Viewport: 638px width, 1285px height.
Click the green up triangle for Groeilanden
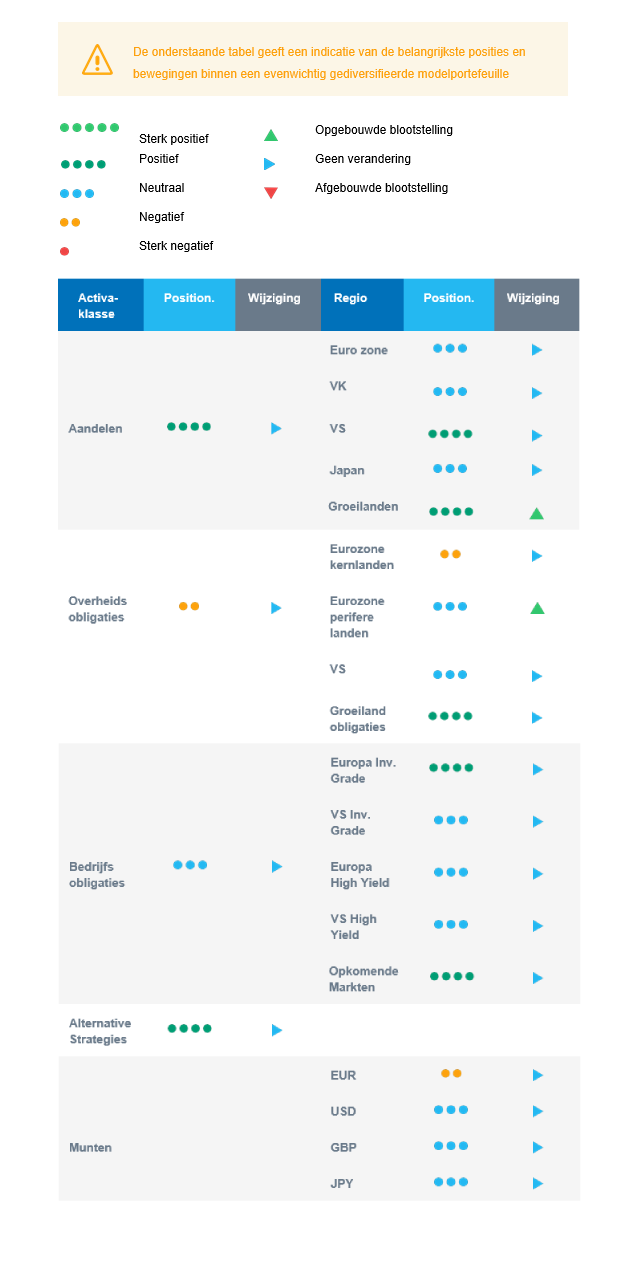tap(536, 513)
